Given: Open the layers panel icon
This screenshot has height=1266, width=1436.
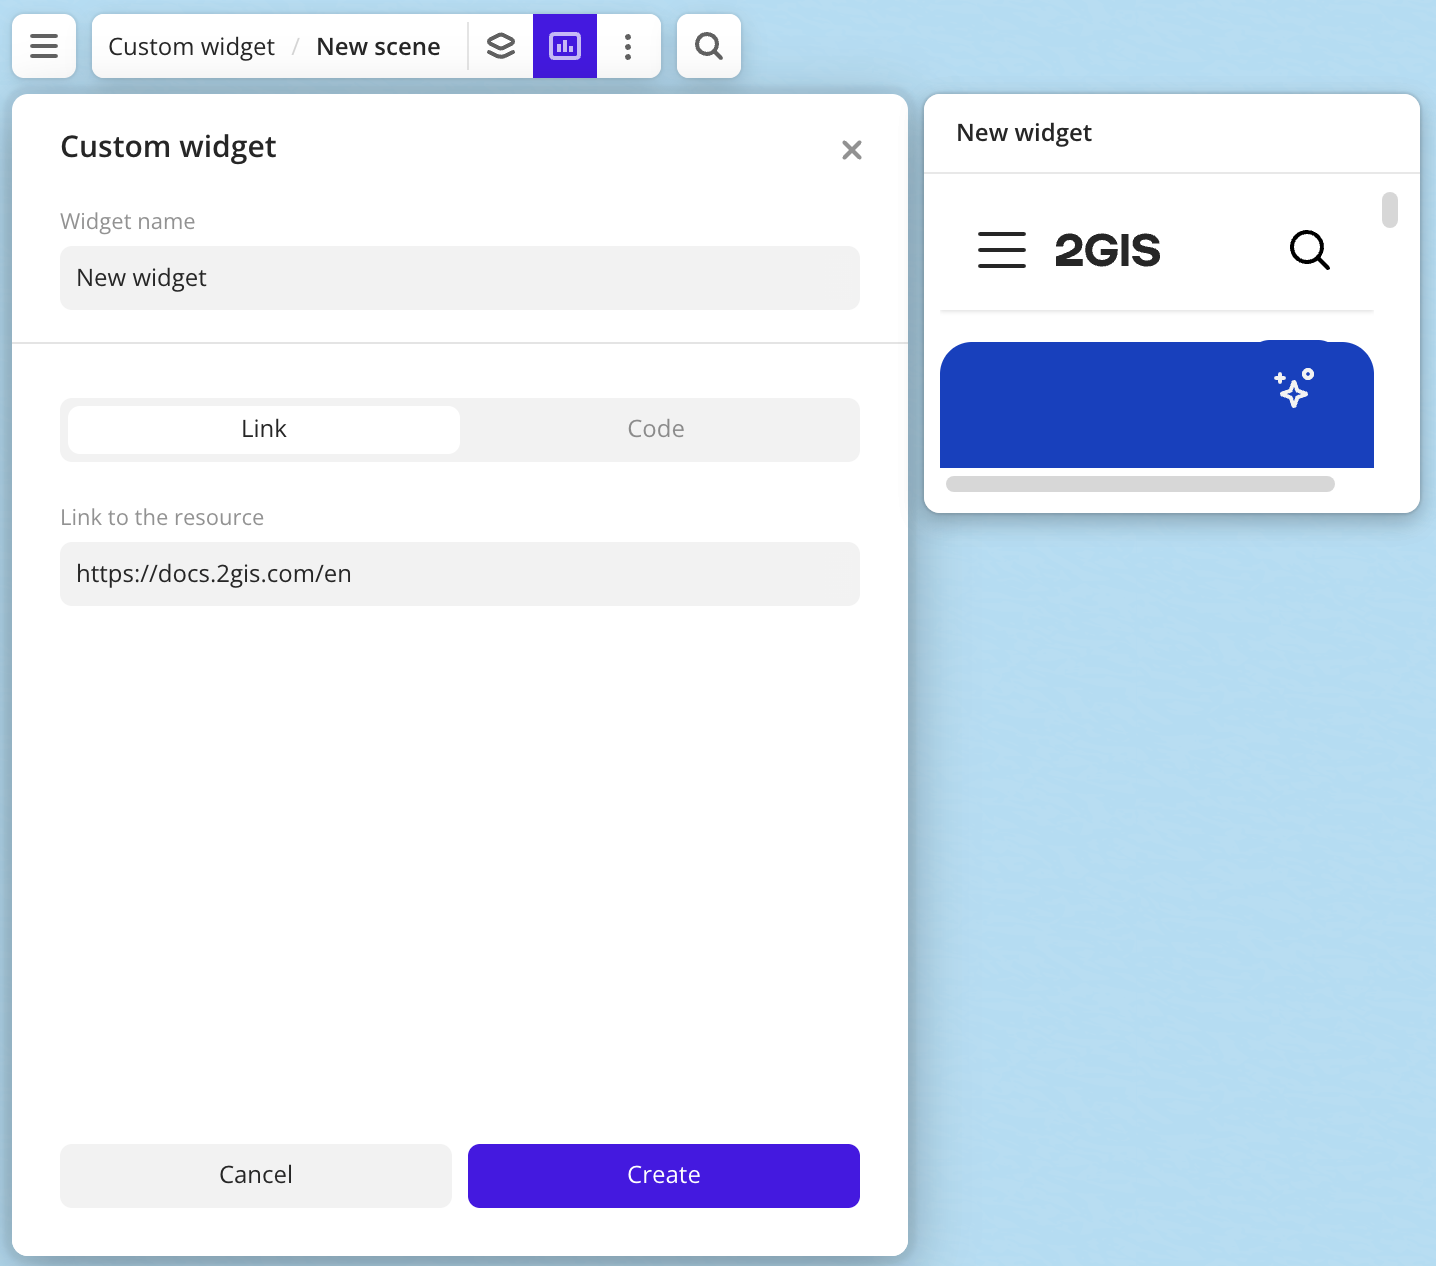Looking at the screenshot, I should click(x=501, y=46).
